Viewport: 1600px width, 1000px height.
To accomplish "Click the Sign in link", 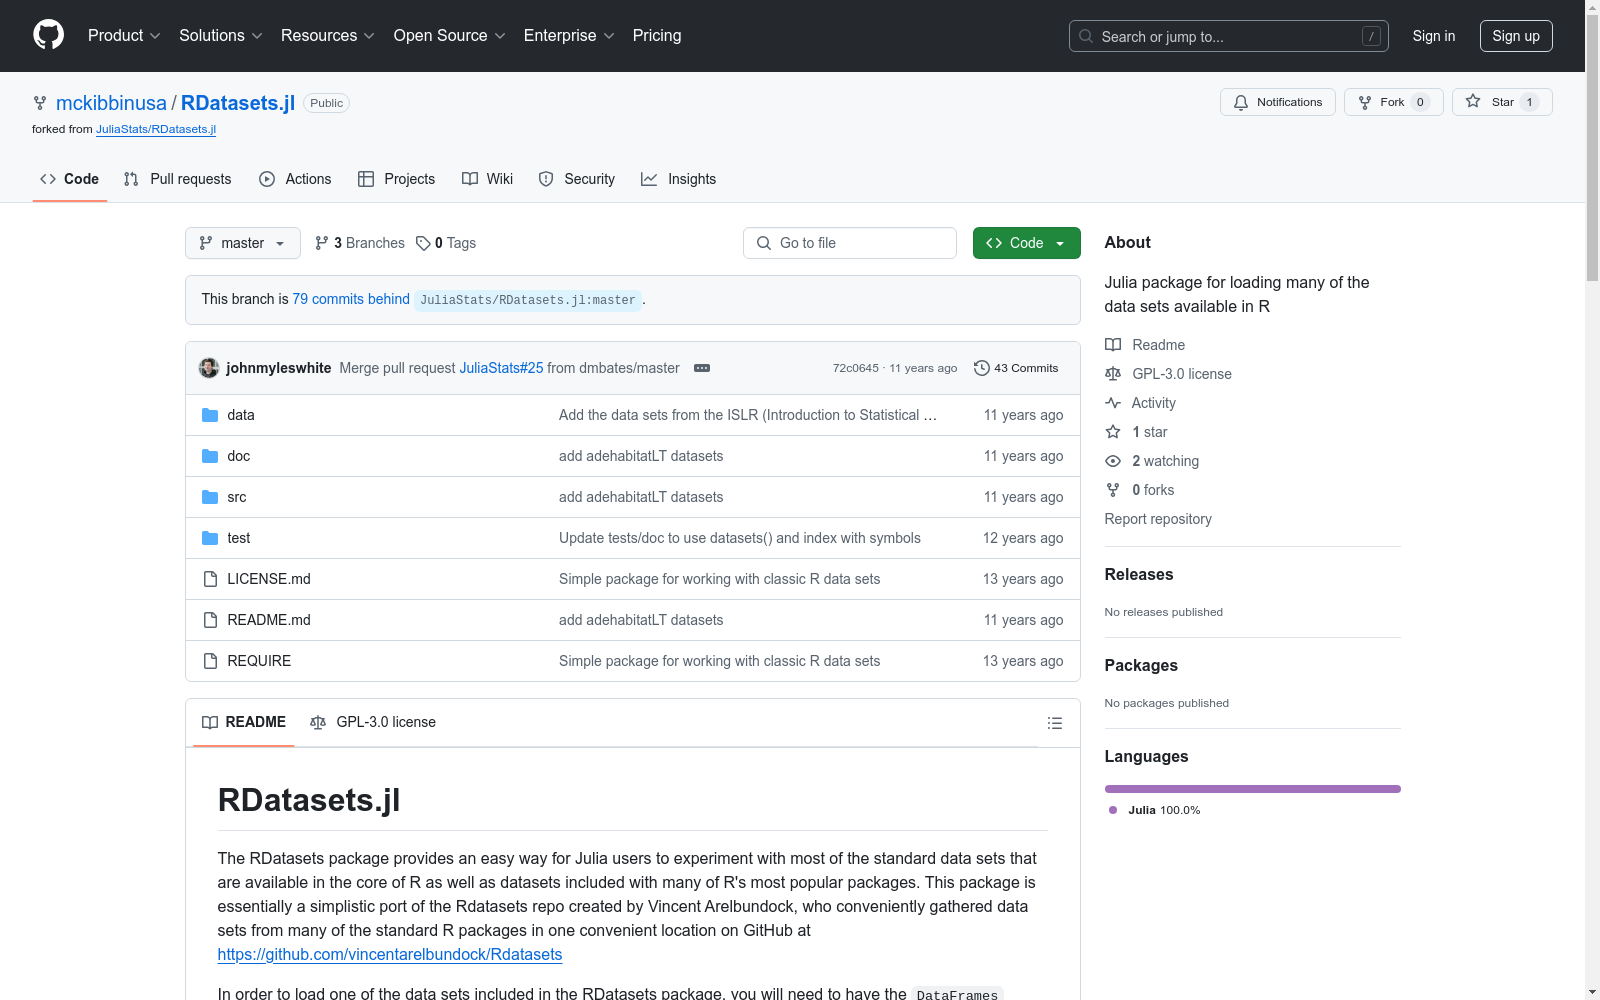I will [1434, 36].
